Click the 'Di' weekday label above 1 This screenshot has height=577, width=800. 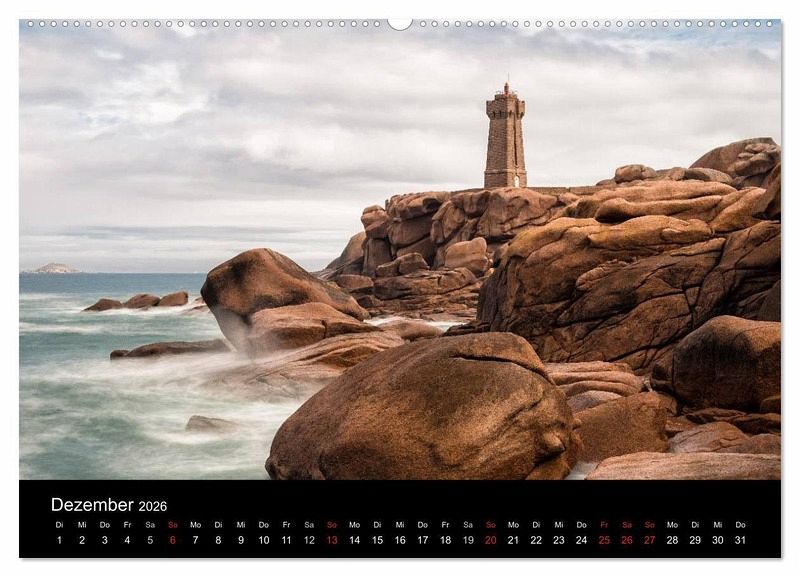(x=59, y=524)
